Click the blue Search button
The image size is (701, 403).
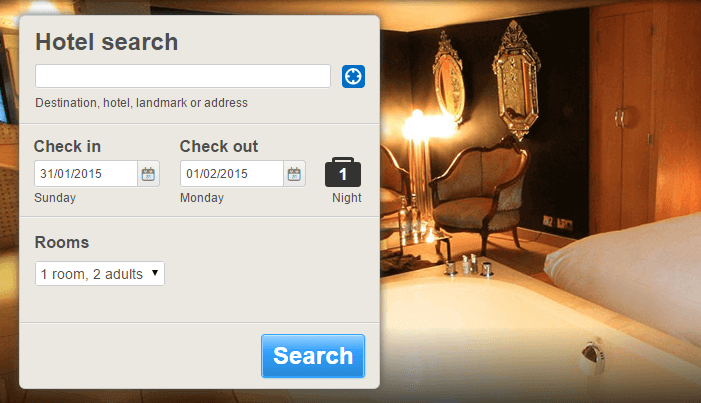313,356
